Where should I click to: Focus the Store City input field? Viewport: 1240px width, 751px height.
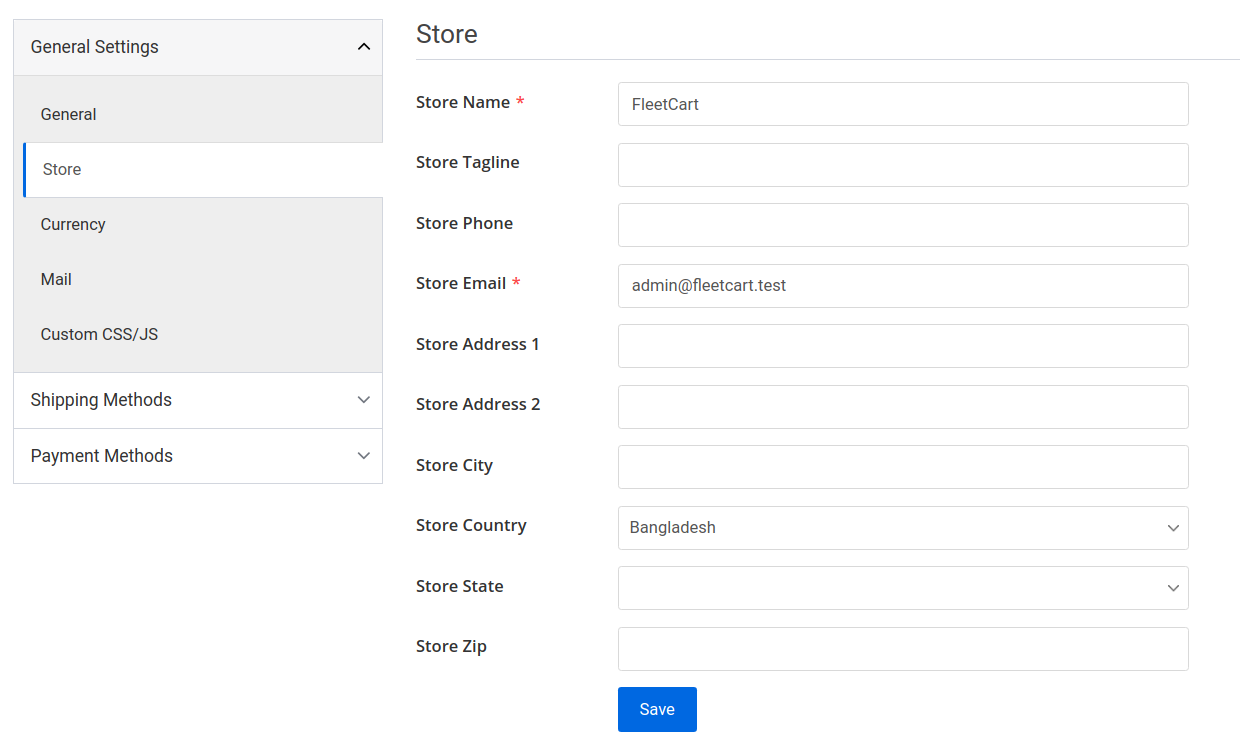point(900,467)
